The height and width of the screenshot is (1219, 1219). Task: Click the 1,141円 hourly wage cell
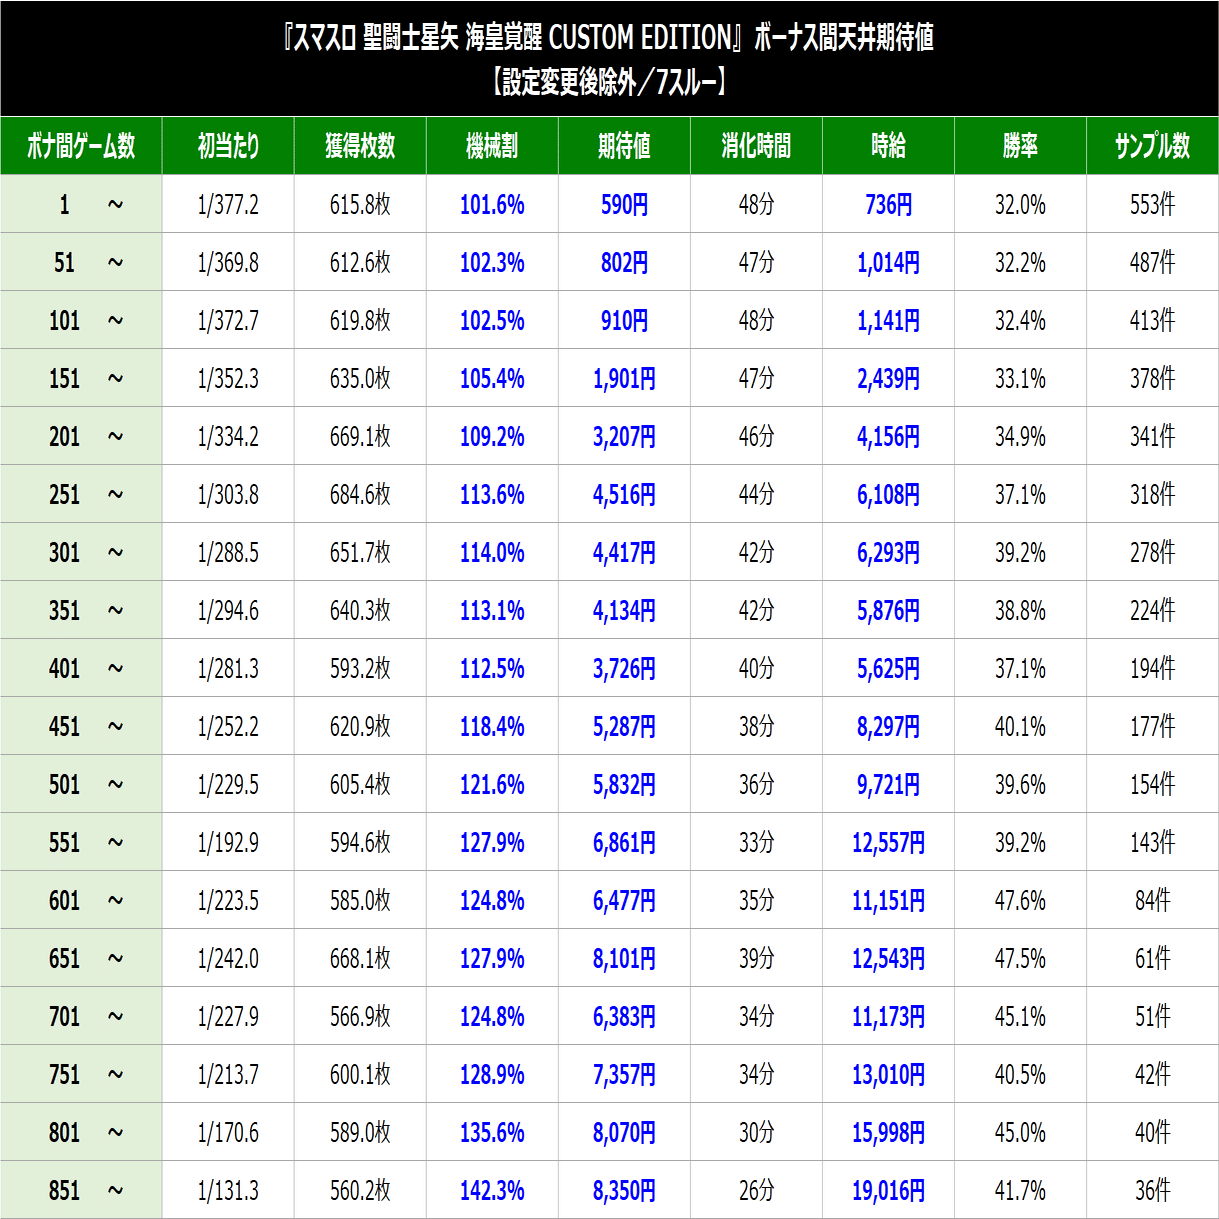click(x=888, y=320)
